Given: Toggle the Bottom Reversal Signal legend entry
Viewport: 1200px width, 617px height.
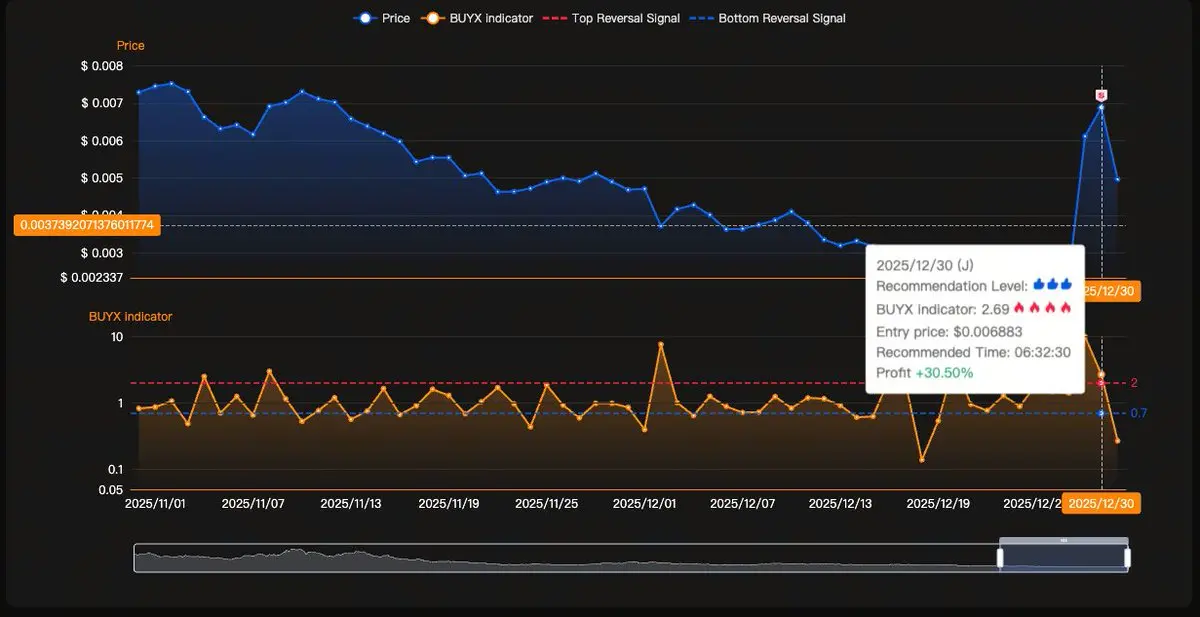Looking at the screenshot, I should click(767, 18).
